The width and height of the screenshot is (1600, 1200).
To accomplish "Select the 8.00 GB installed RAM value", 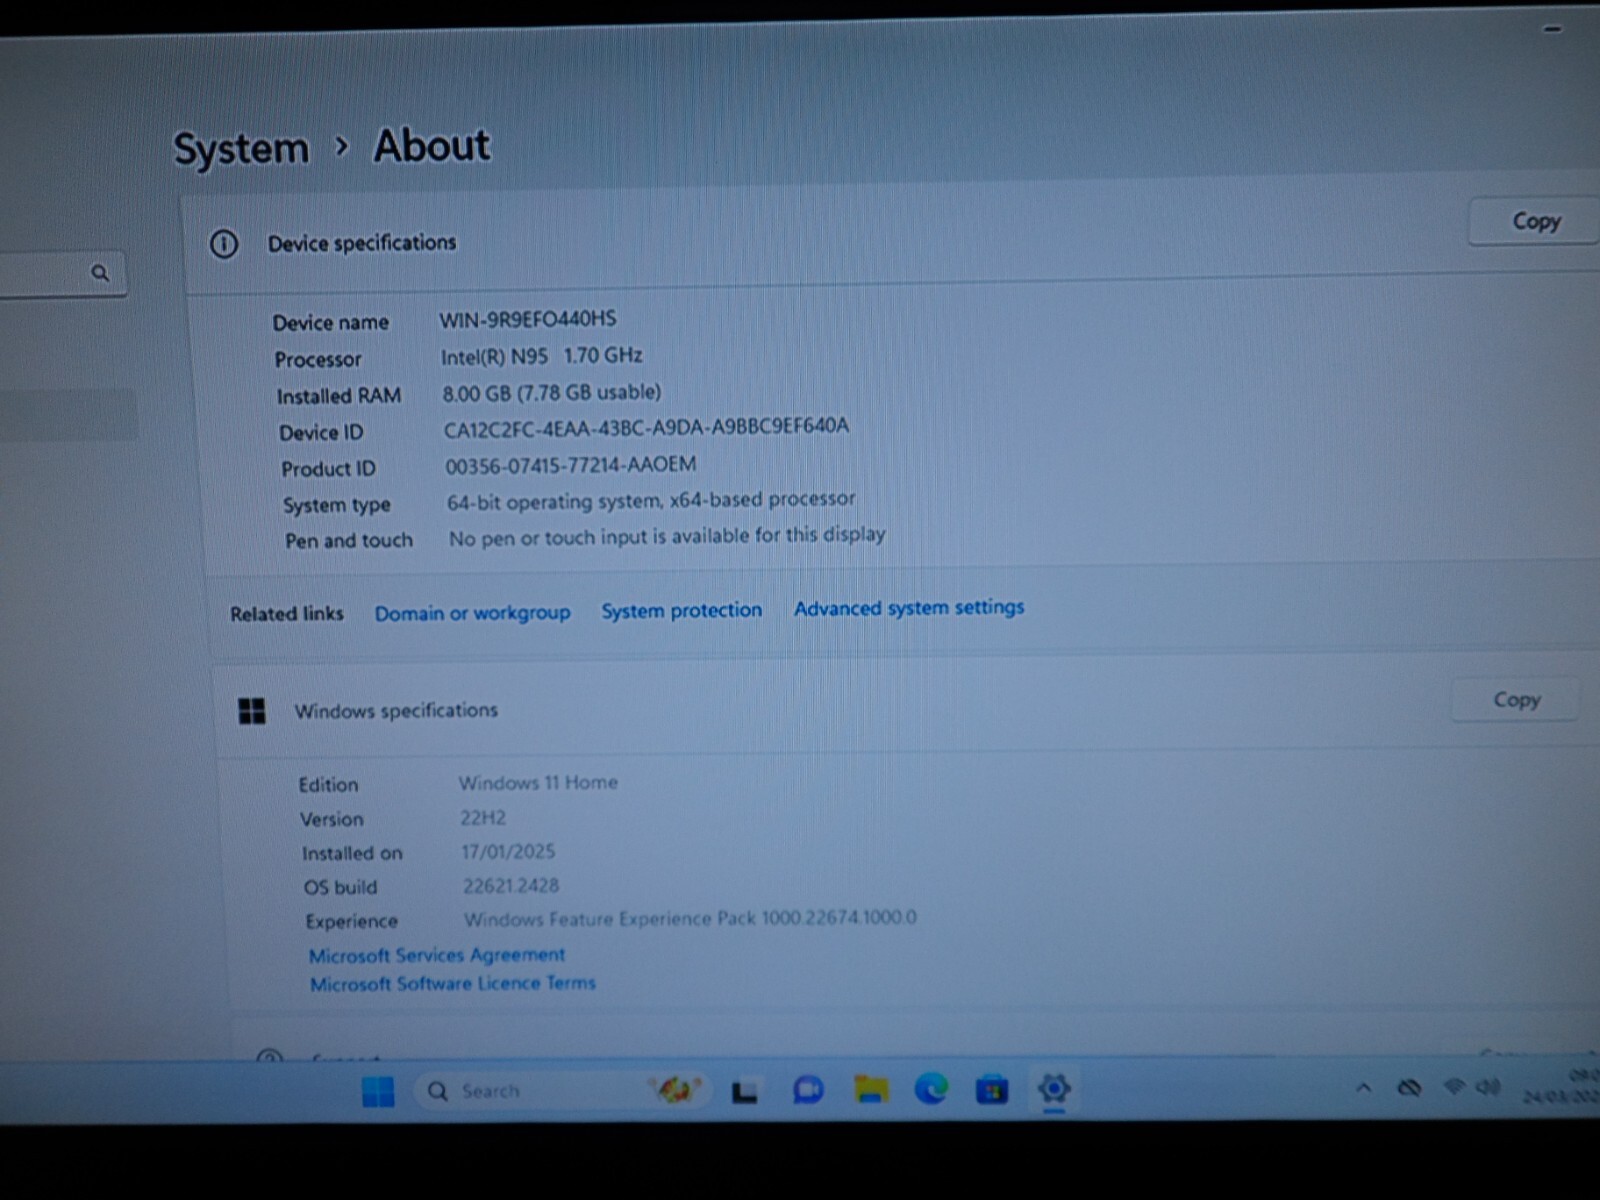I will click(552, 392).
